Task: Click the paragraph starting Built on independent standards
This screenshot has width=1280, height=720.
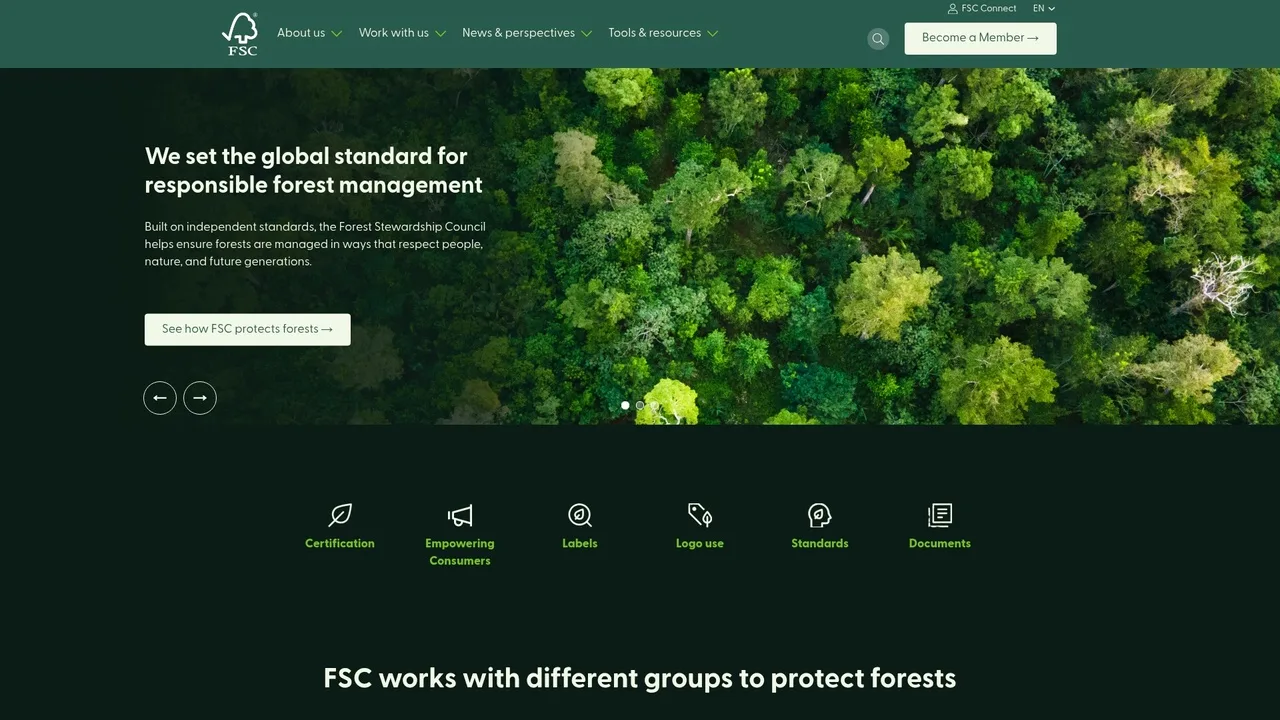Action: (x=315, y=244)
